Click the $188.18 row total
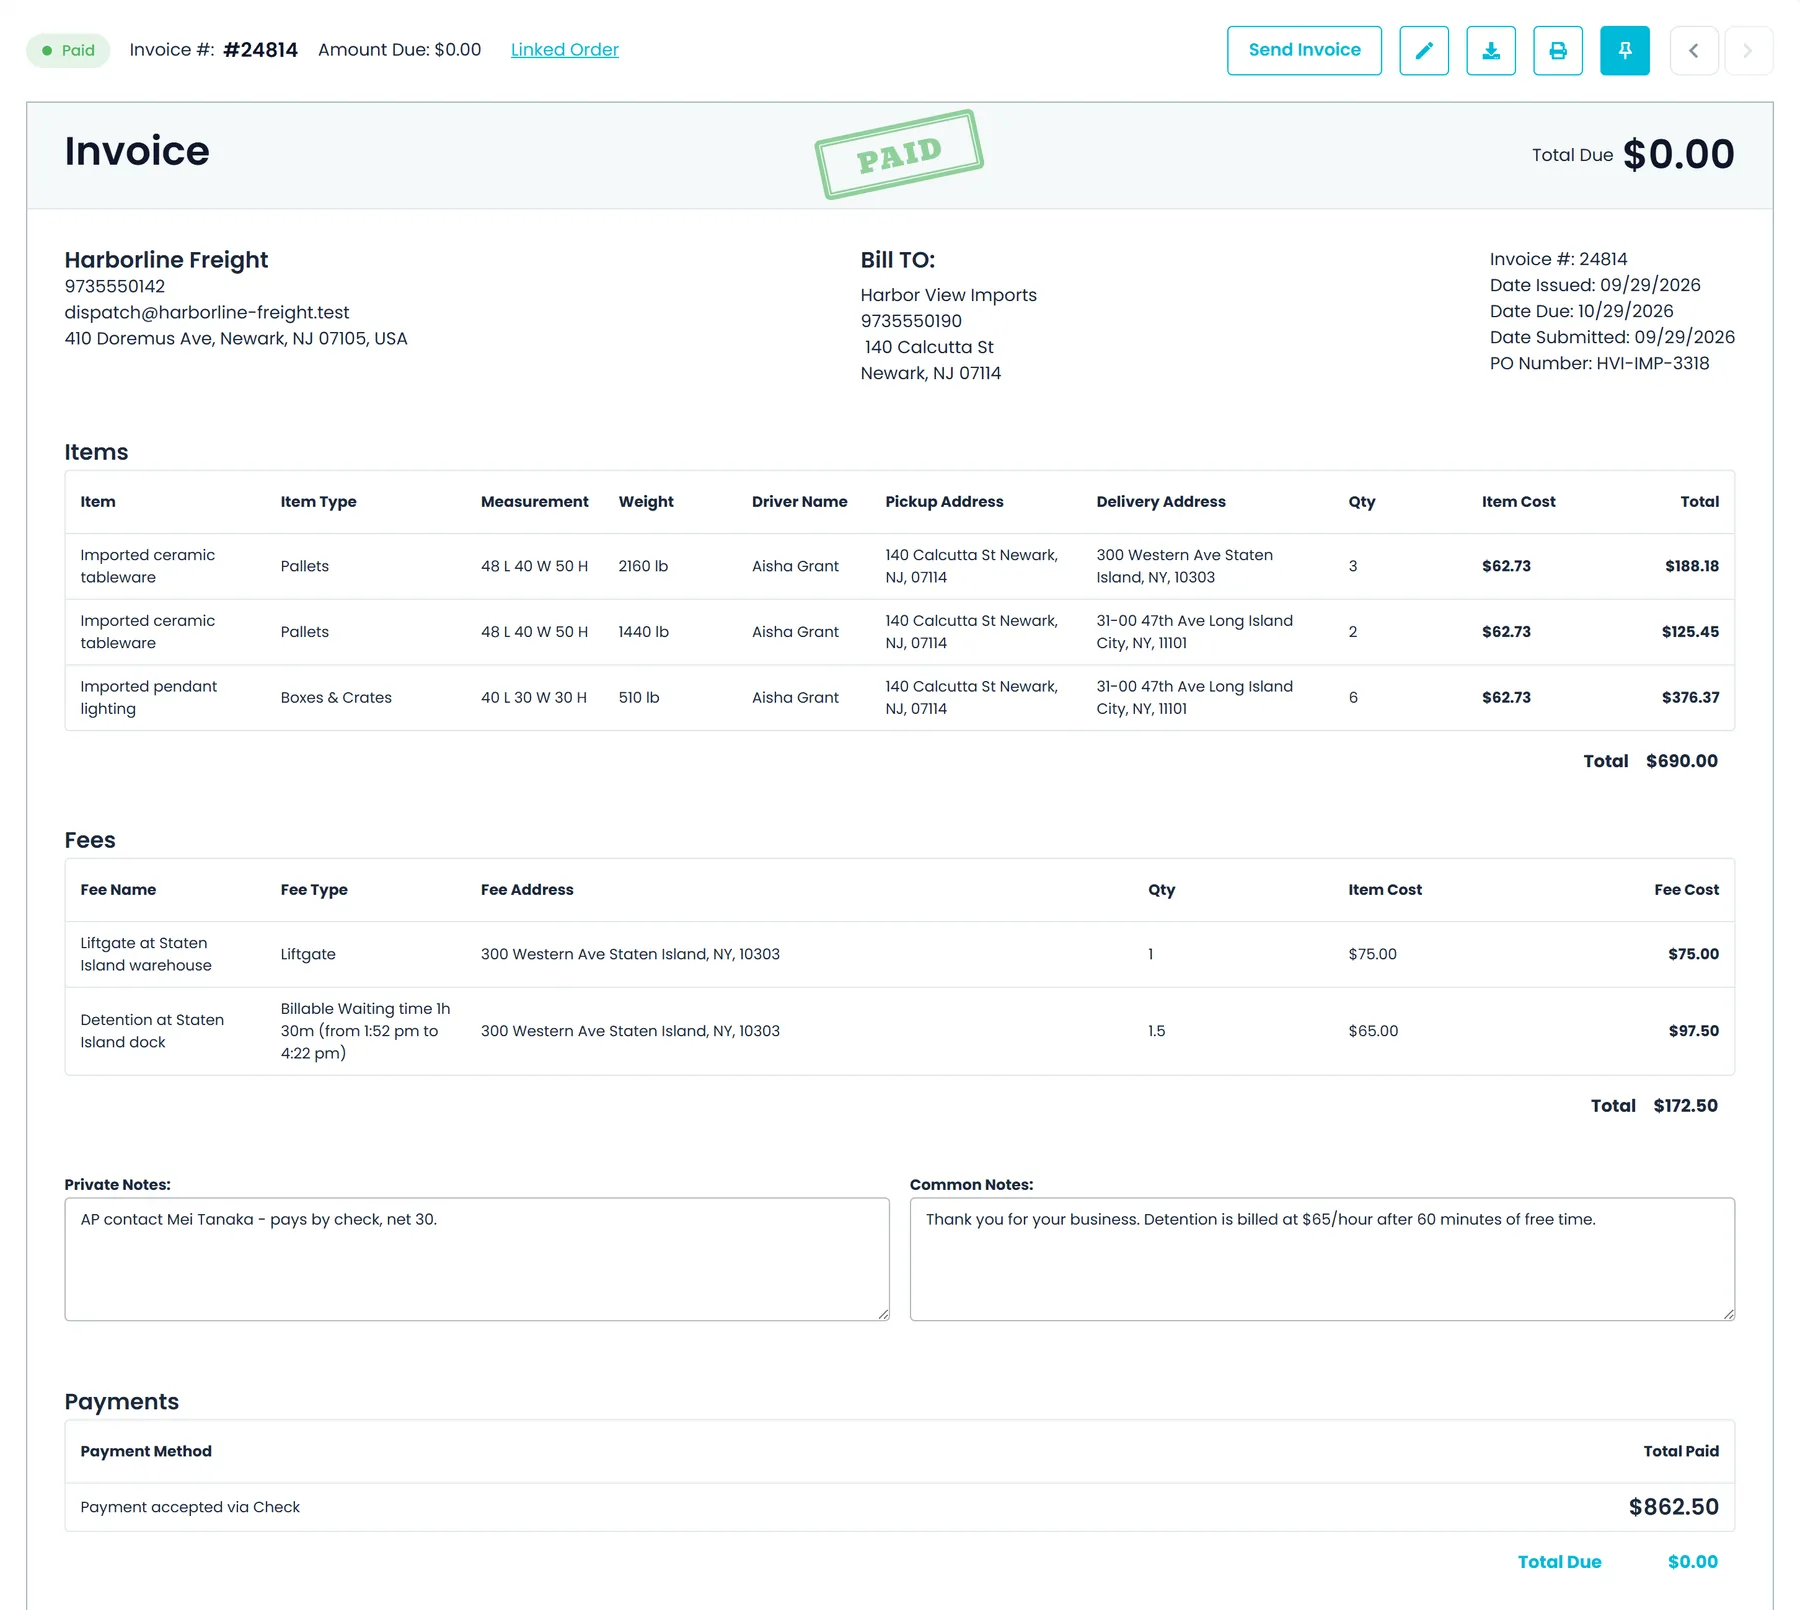The width and height of the screenshot is (1800, 1610). [1692, 566]
